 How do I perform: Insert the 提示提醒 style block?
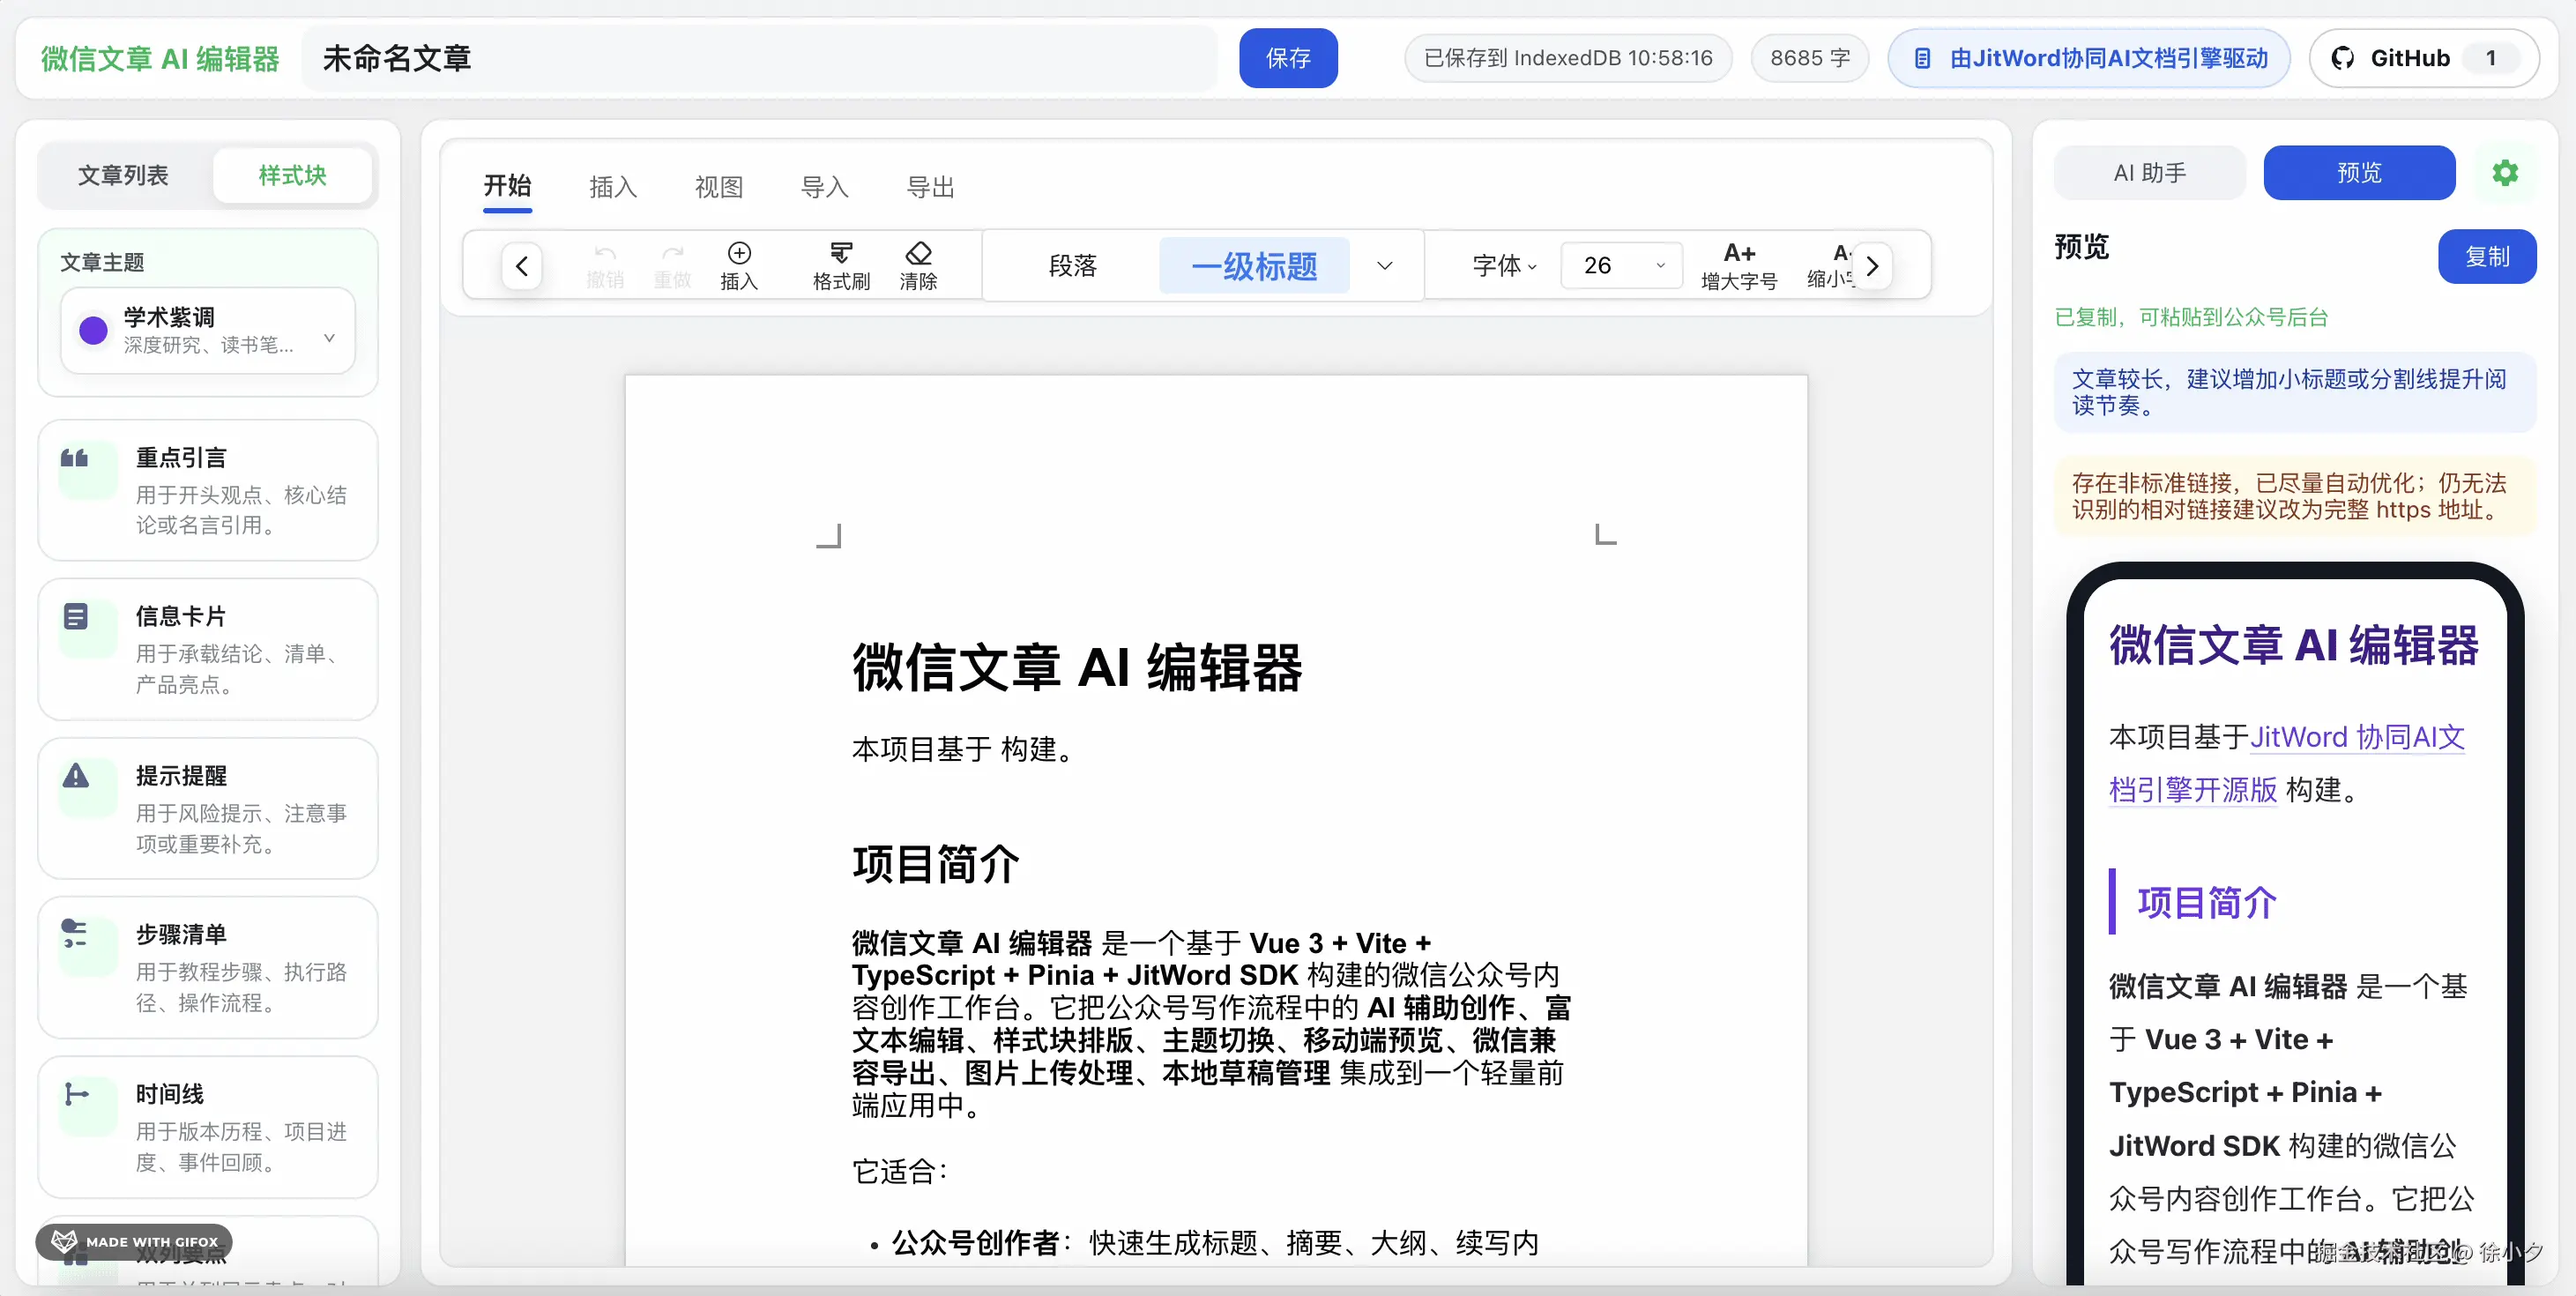tap(208, 808)
